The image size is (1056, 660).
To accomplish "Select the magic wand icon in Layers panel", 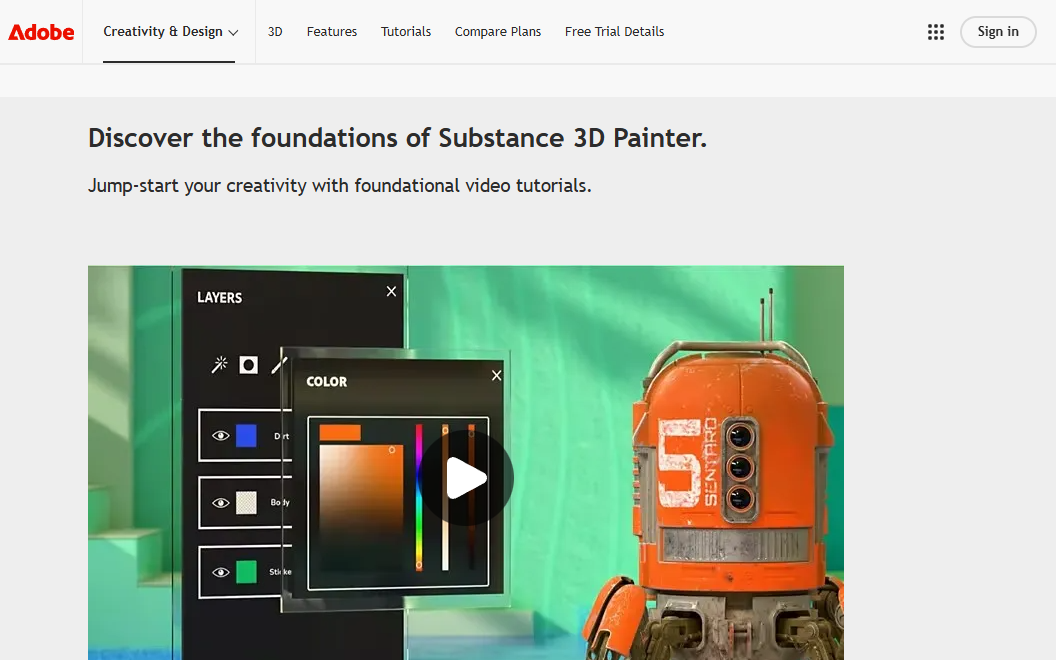I will coord(219,365).
